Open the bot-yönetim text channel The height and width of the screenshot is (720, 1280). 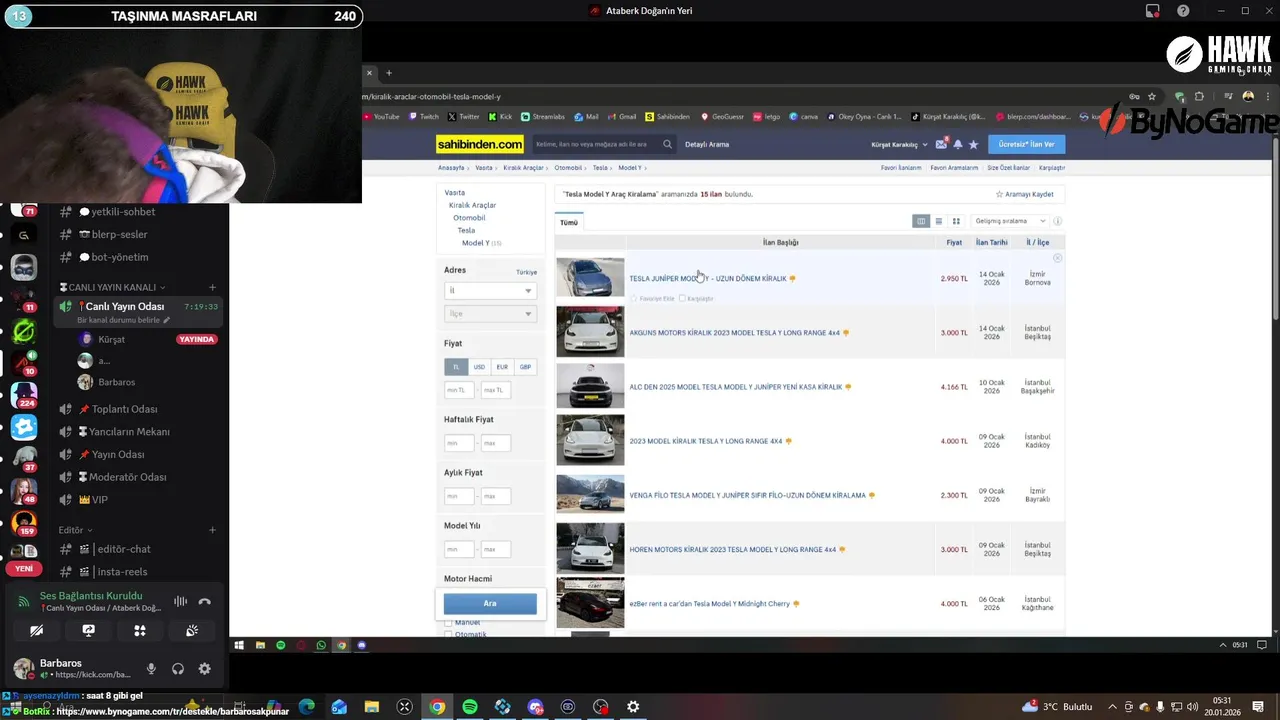(119, 257)
